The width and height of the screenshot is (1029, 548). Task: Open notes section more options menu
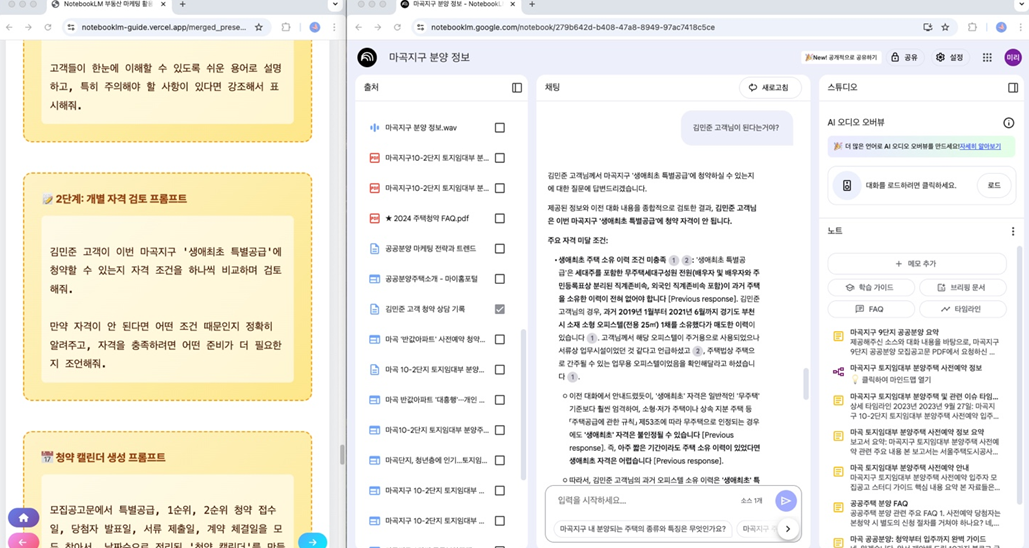[x=1013, y=231]
